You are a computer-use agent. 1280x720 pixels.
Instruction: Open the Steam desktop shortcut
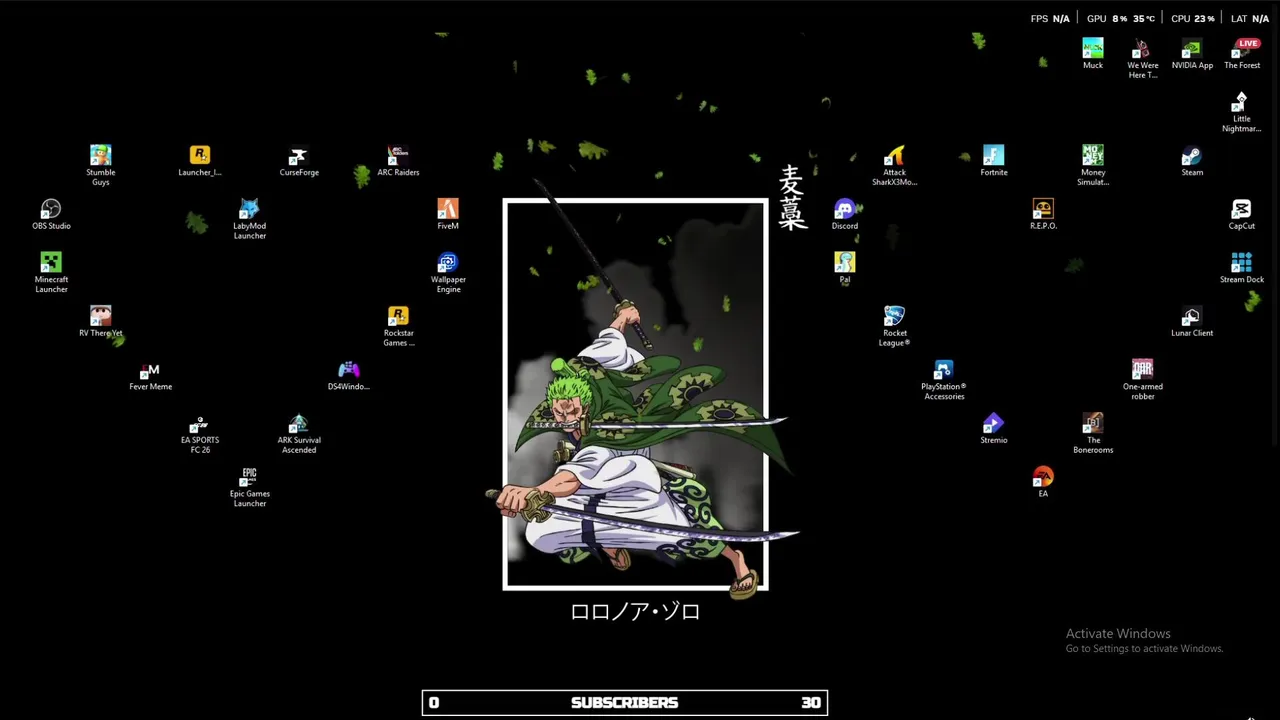point(1192,160)
